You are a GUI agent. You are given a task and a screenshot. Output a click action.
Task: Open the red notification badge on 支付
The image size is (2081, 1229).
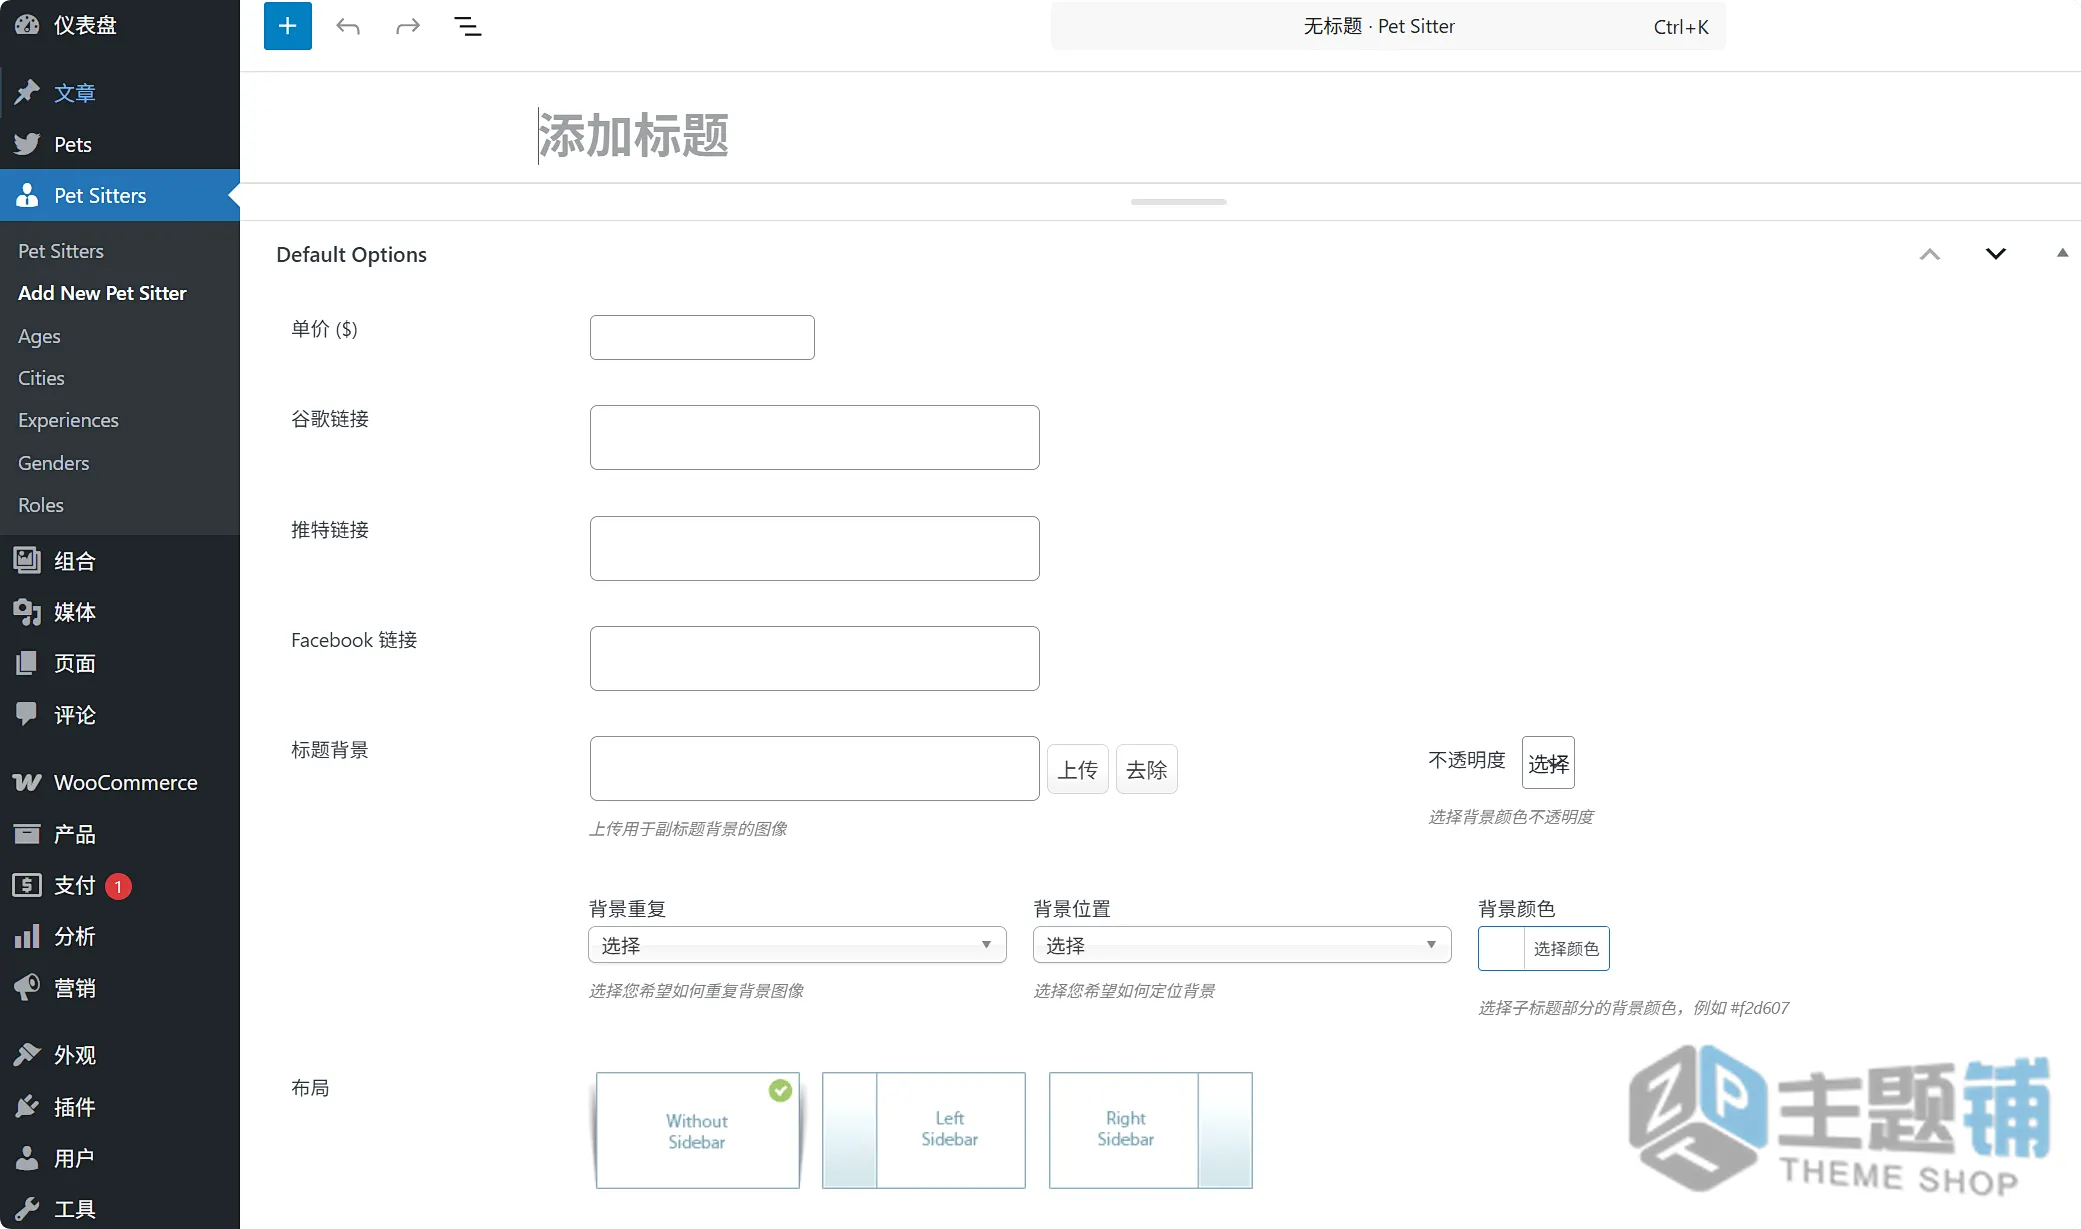pos(118,886)
